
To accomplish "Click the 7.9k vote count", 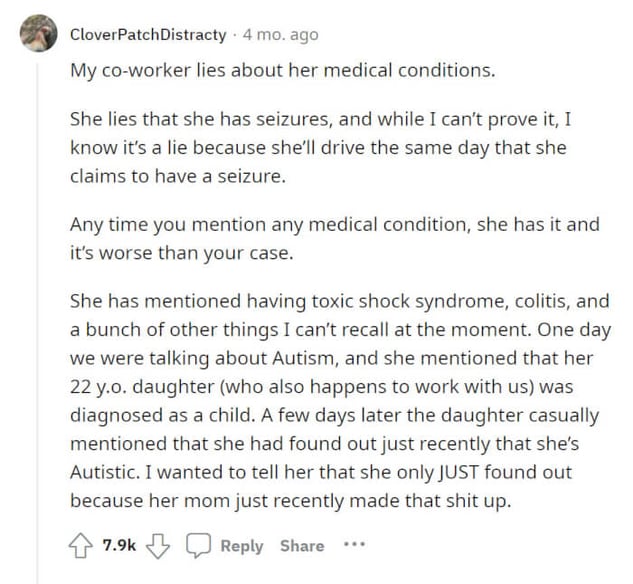I will (x=119, y=545).
